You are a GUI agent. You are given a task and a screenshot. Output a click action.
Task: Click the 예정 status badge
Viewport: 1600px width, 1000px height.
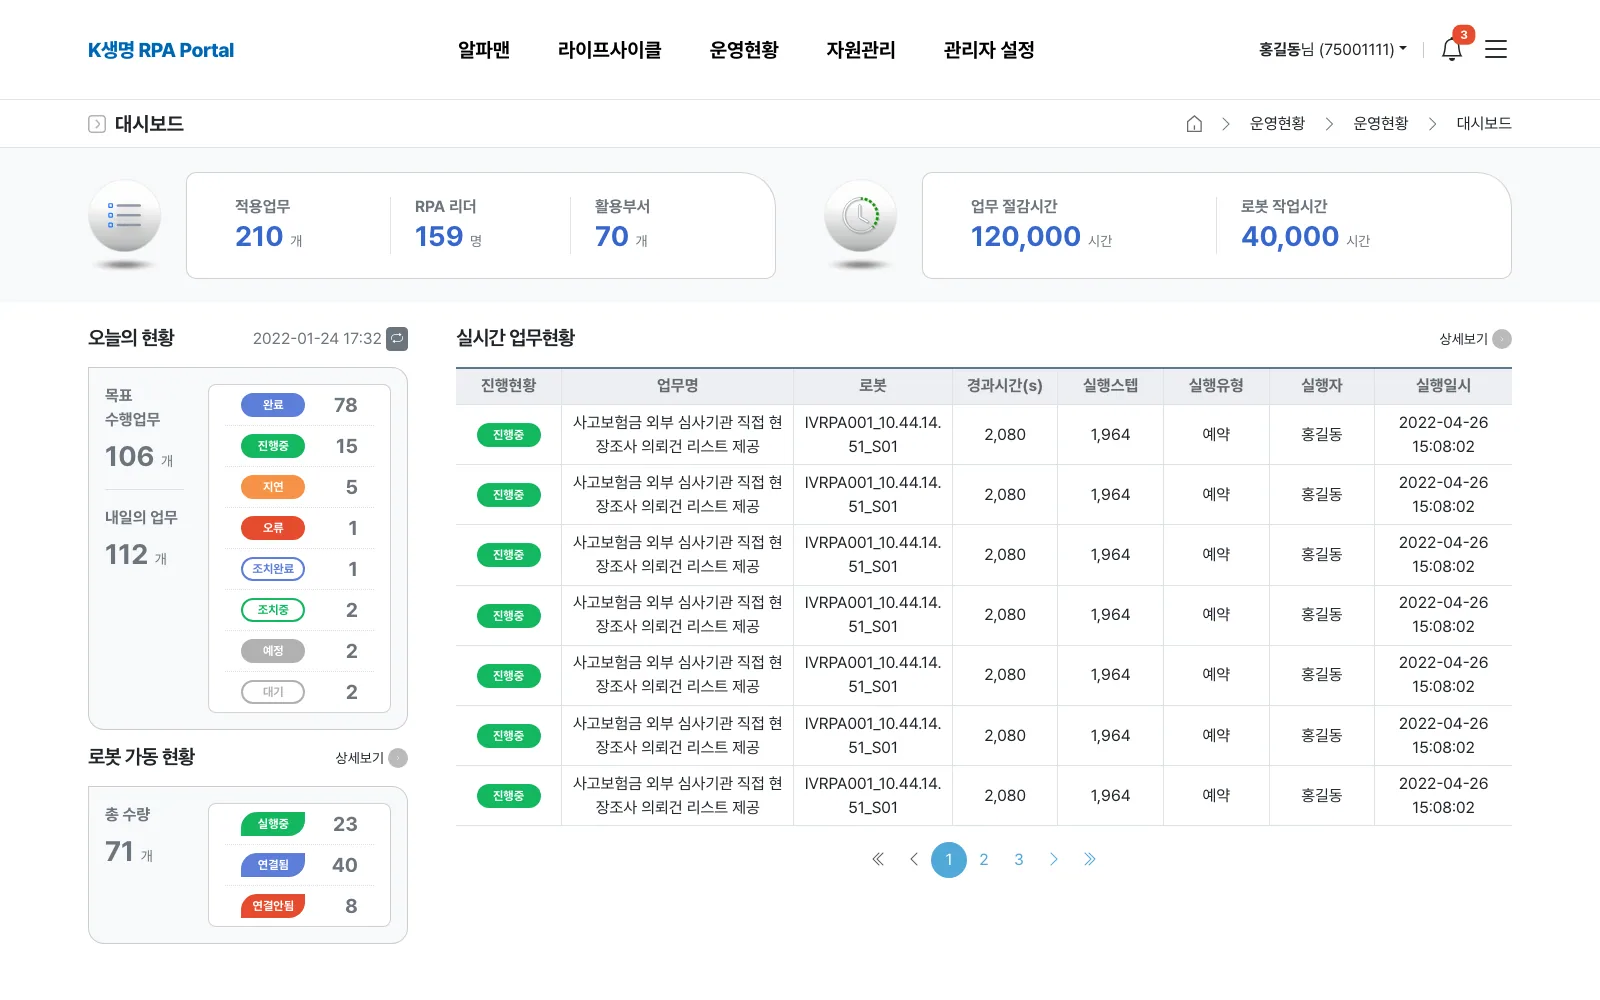273,651
